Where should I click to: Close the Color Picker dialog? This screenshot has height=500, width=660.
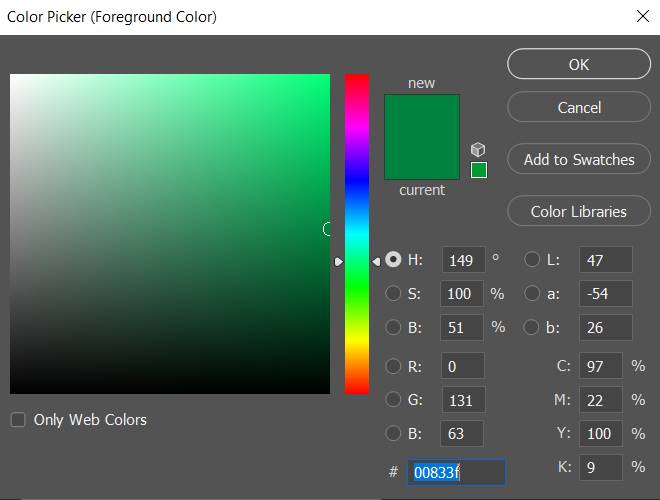pyautogui.click(x=643, y=16)
